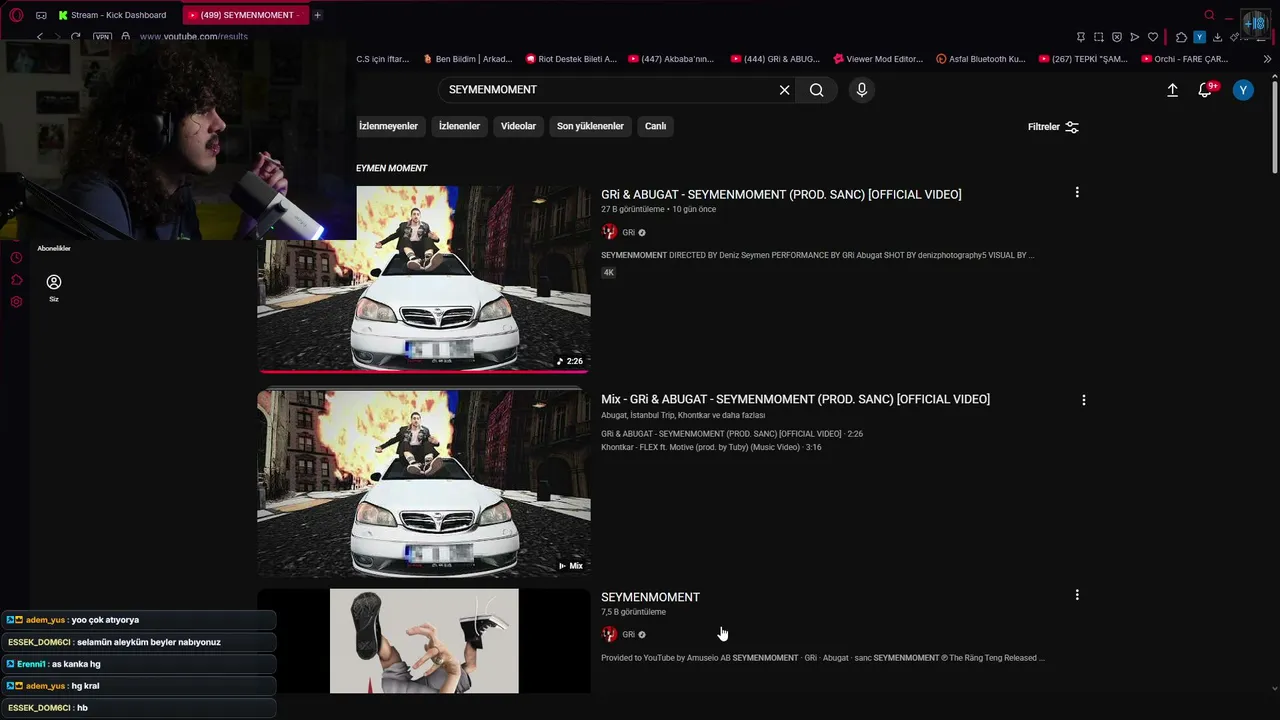Select the 'Videolar' filter chip
The height and width of the screenshot is (720, 1280).
click(518, 126)
